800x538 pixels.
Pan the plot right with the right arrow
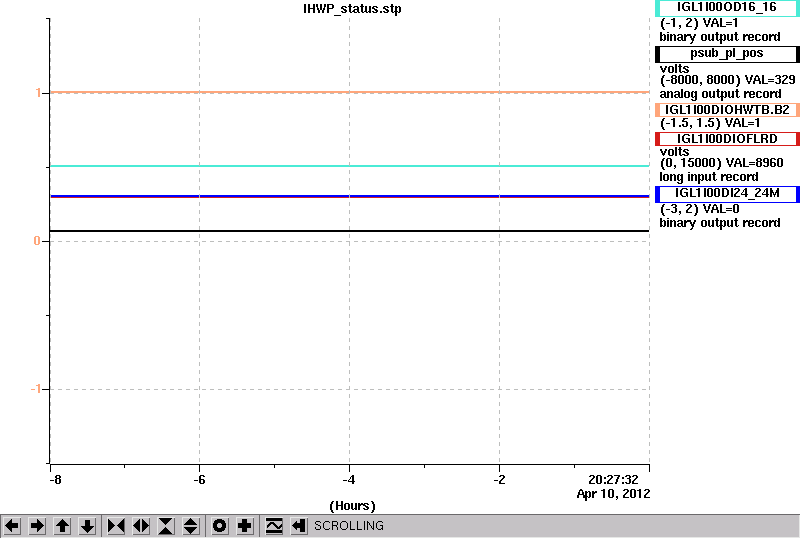(x=37, y=526)
